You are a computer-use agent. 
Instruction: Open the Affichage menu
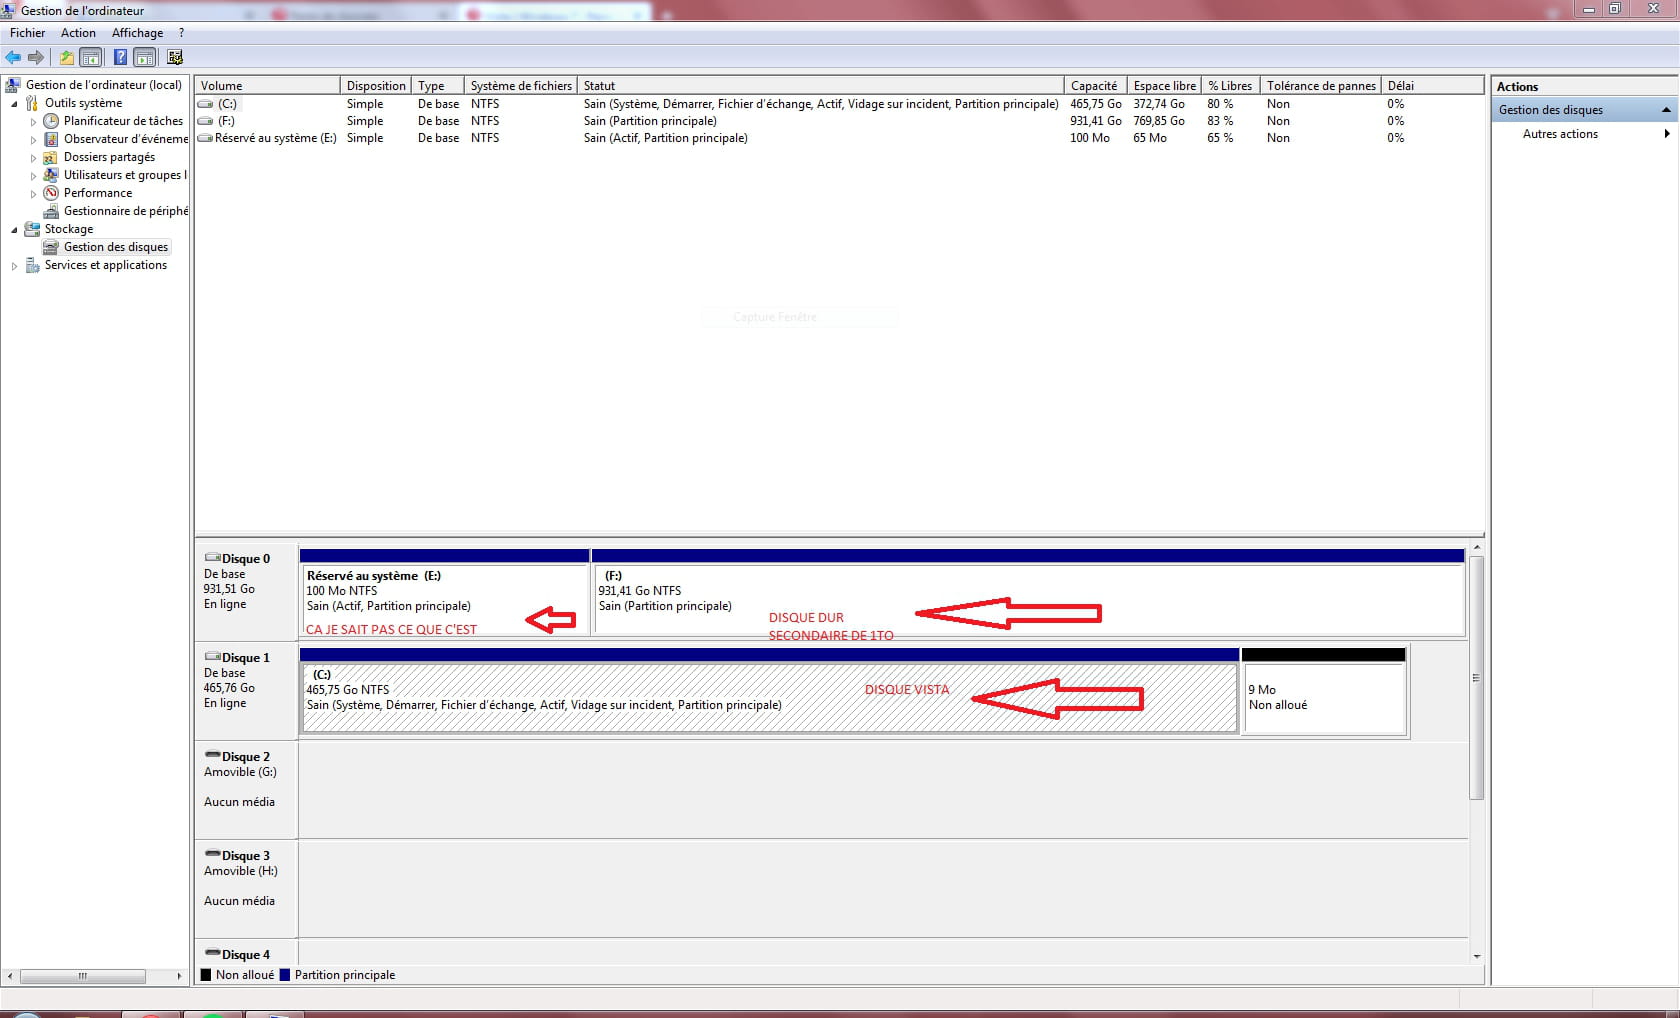coord(137,33)
